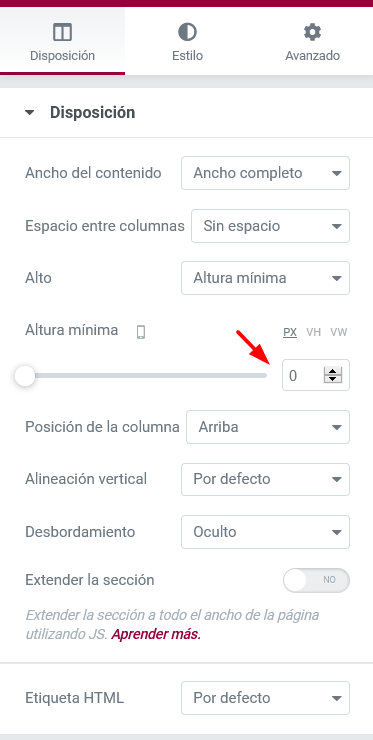Open the Alineación vertical dropdown
The image size is (373, 740).
click(265, 479)
